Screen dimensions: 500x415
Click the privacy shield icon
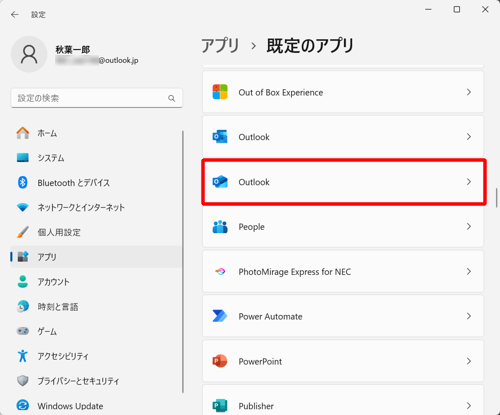23,381
